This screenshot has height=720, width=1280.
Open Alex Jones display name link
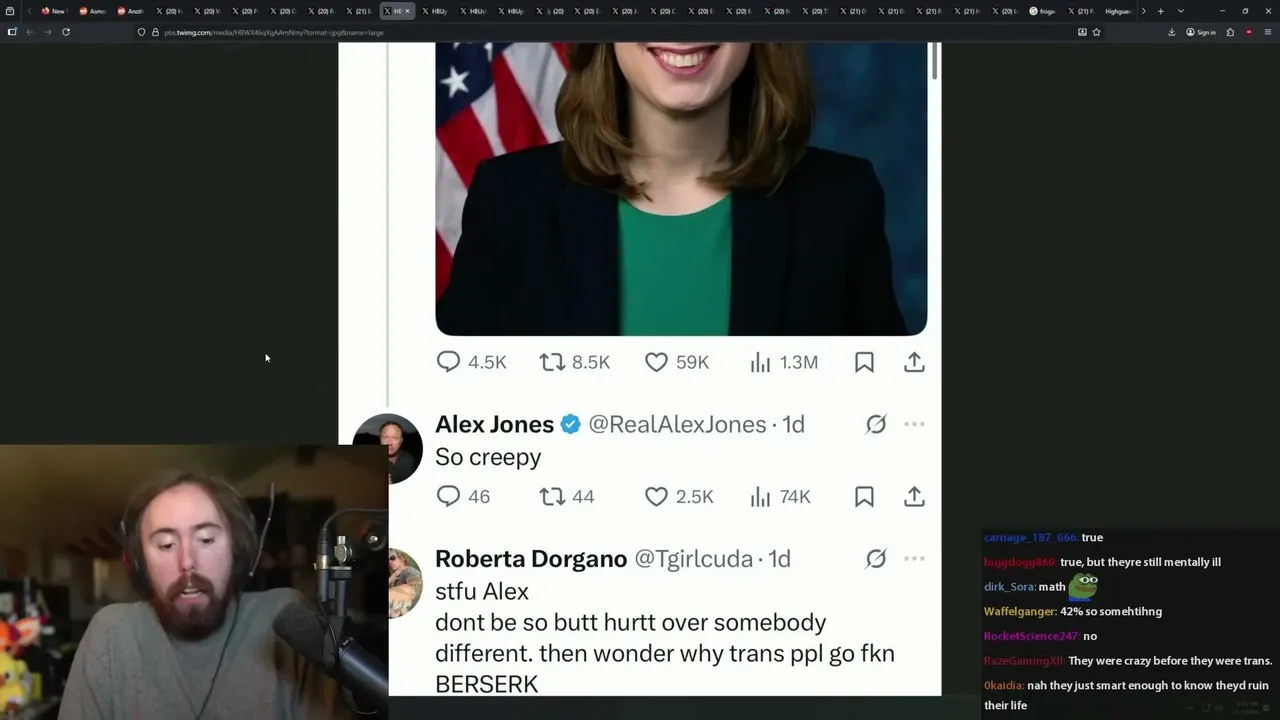[x=494, y=424]
